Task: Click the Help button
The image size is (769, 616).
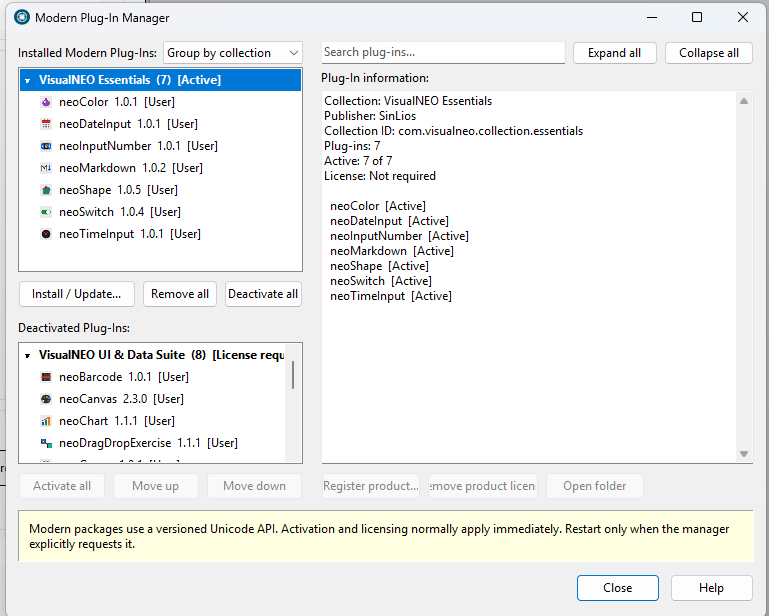Action: (711, 588)
